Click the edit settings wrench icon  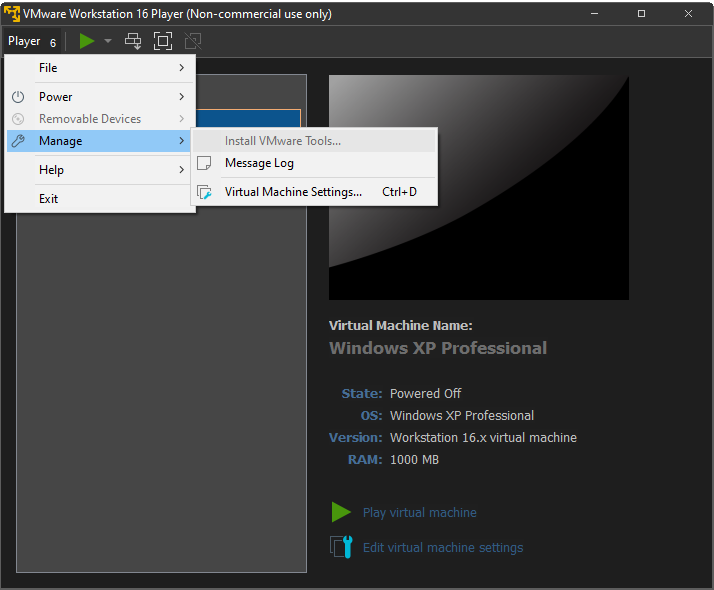coord(342,547)
